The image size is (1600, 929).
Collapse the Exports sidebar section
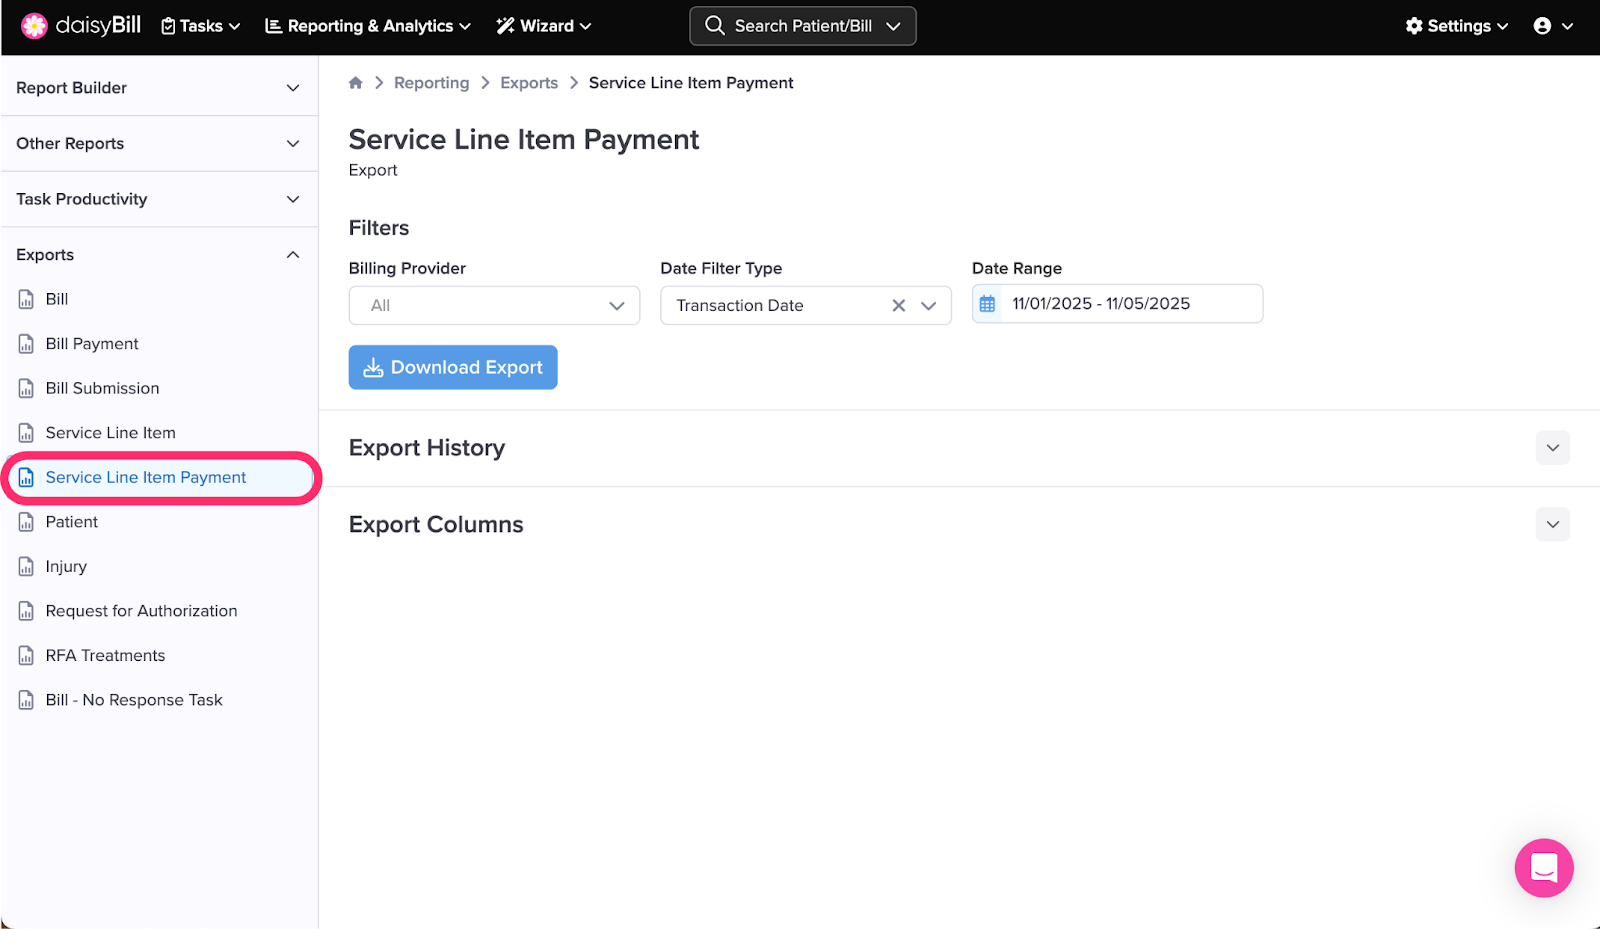pos(293,255)
